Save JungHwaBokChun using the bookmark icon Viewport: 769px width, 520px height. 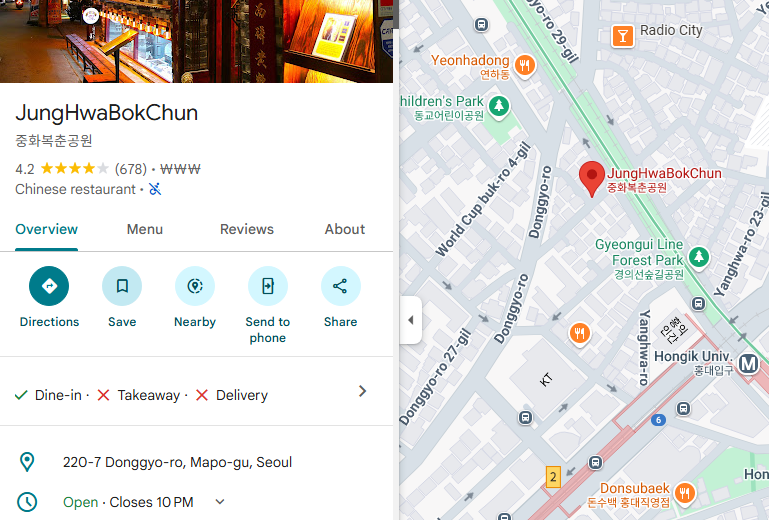122,286
